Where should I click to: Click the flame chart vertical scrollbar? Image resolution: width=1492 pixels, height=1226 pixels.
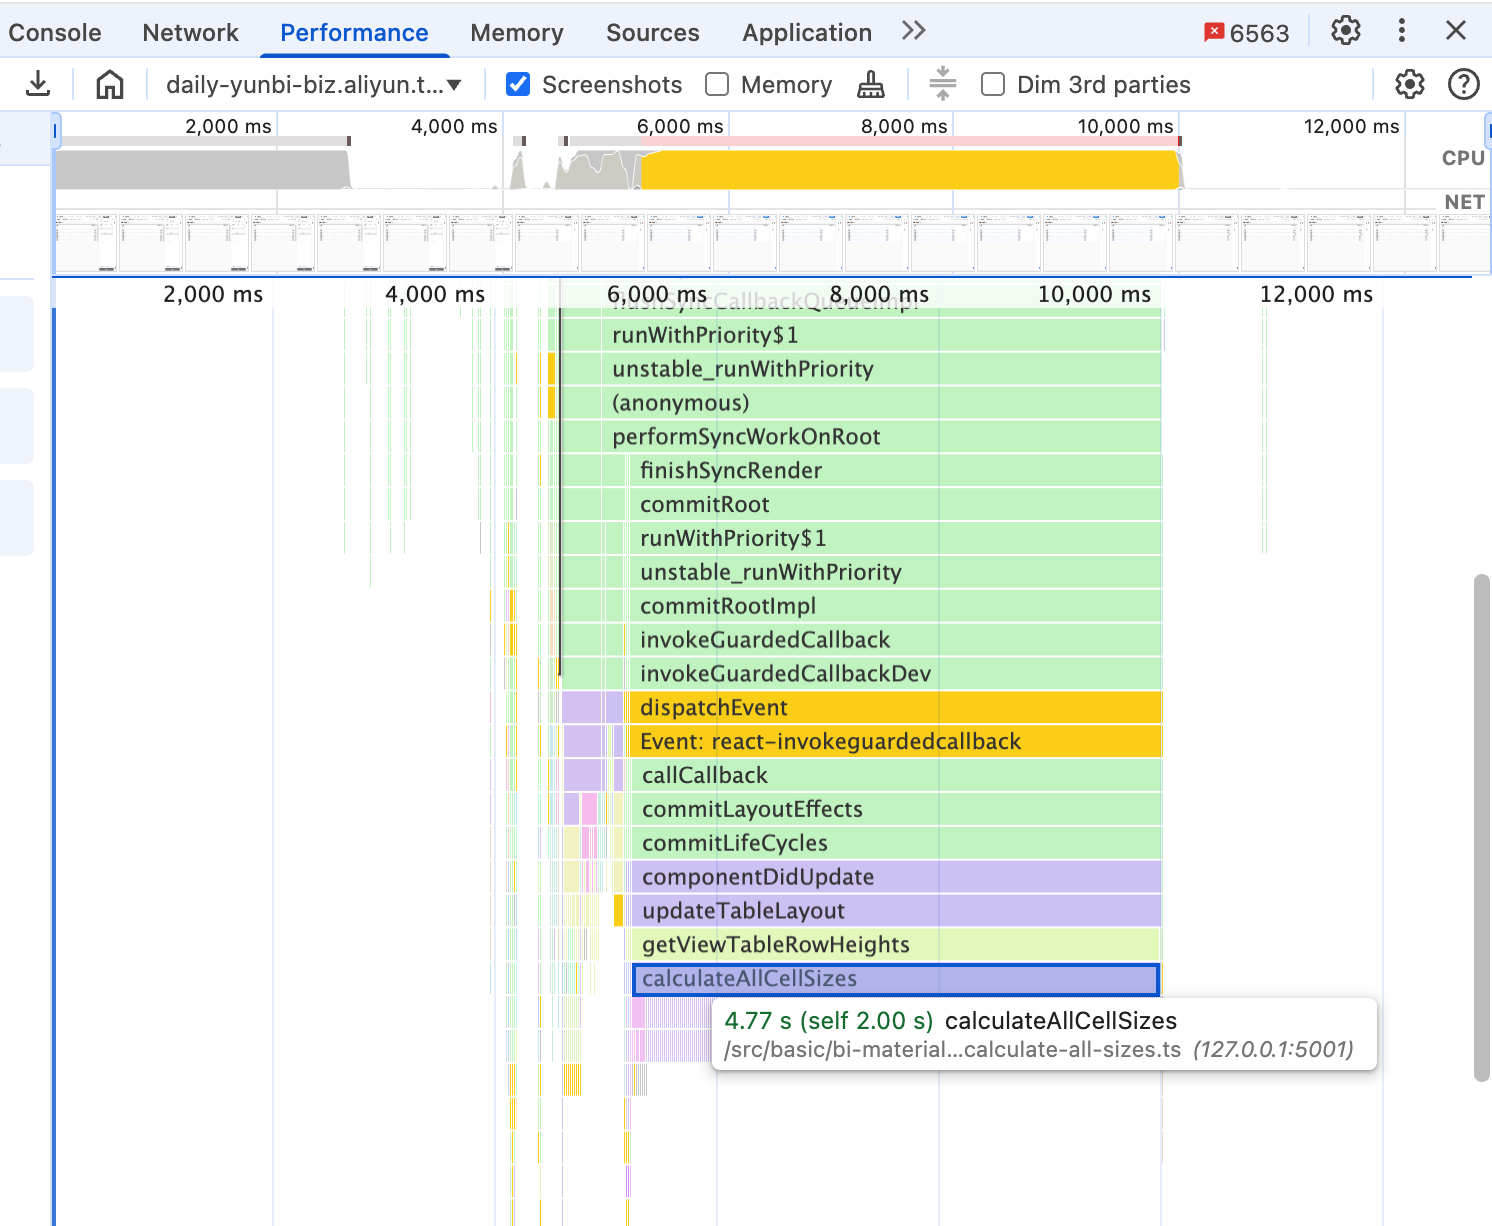coord(1482,828)
